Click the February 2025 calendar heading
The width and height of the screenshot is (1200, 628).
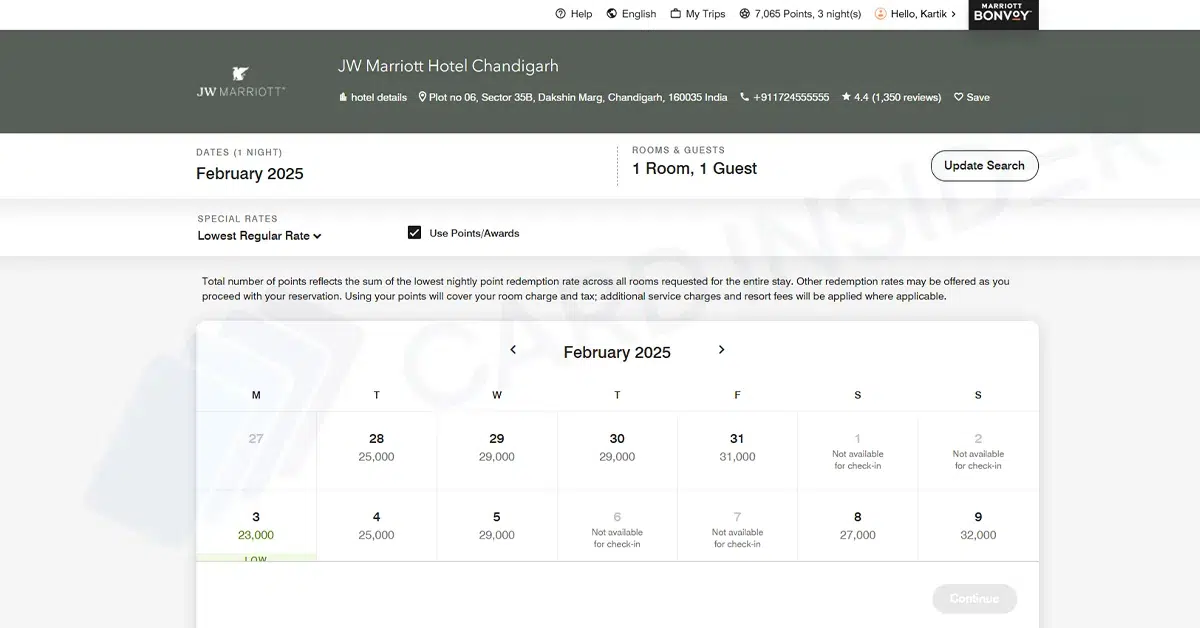pyautogui.click(x=617, y=352)
